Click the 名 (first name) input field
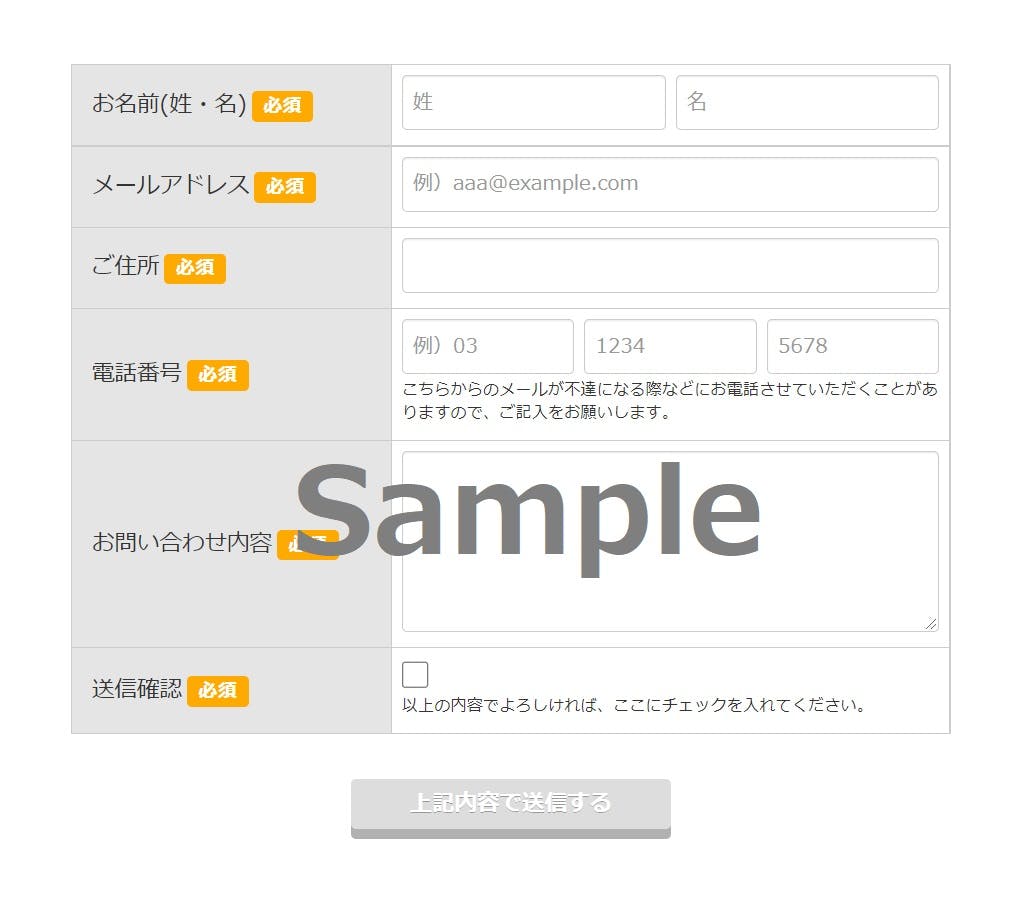 [x=807, y=102]
